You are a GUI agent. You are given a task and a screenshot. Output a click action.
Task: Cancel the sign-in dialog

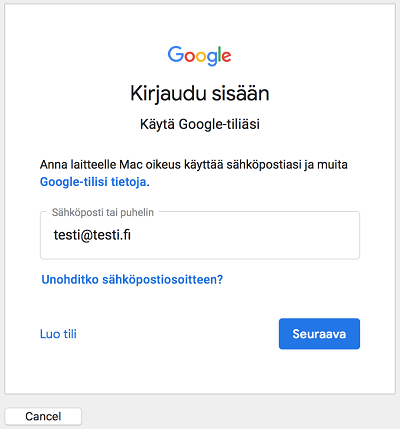(x=43, y=416)
